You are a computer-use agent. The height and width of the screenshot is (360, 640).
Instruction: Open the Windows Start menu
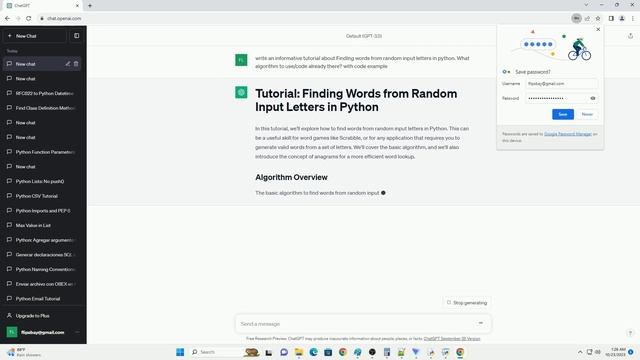180,352
